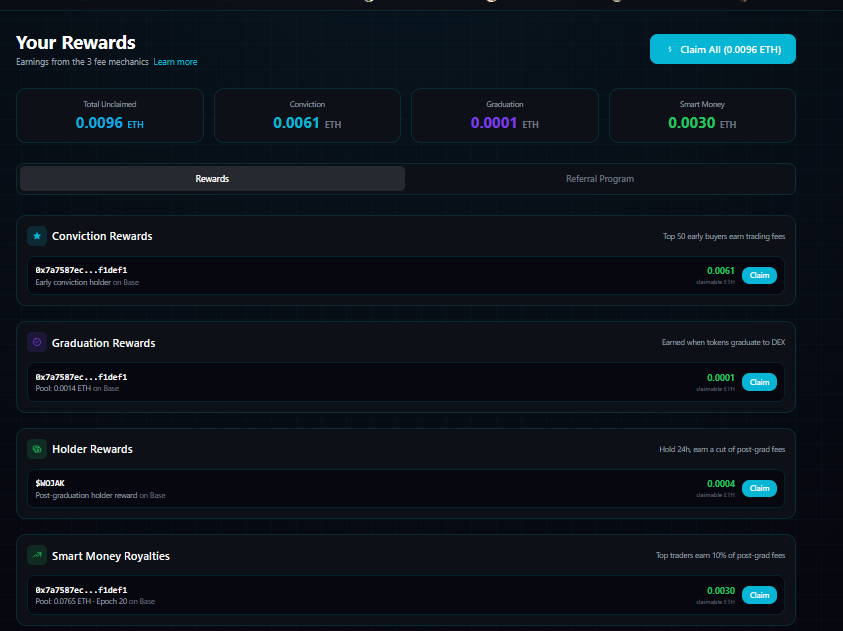Click the 0.0001 claimable ETH amount in row
The image size is (843, 631).
[x=720, y=377]
